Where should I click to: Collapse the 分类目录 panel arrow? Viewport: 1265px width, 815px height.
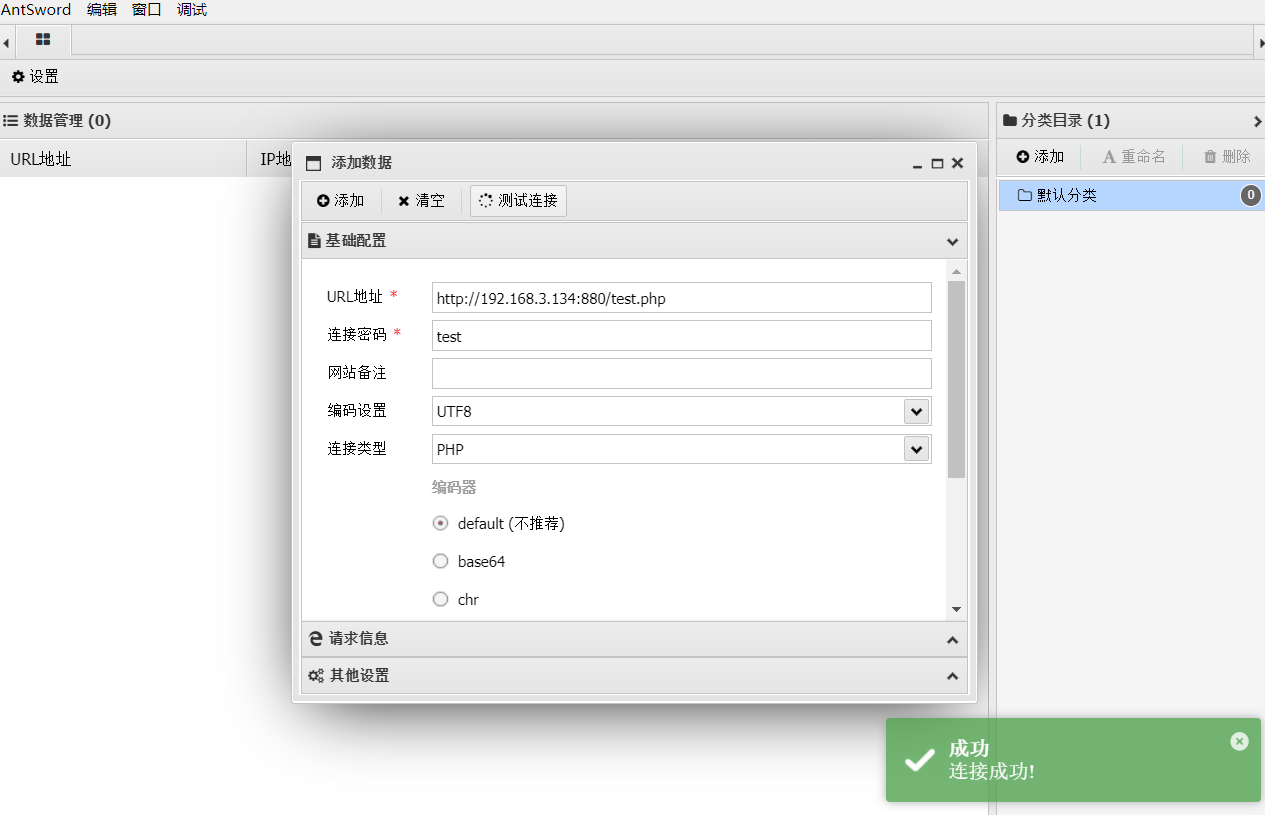[x=1257, y=121]
